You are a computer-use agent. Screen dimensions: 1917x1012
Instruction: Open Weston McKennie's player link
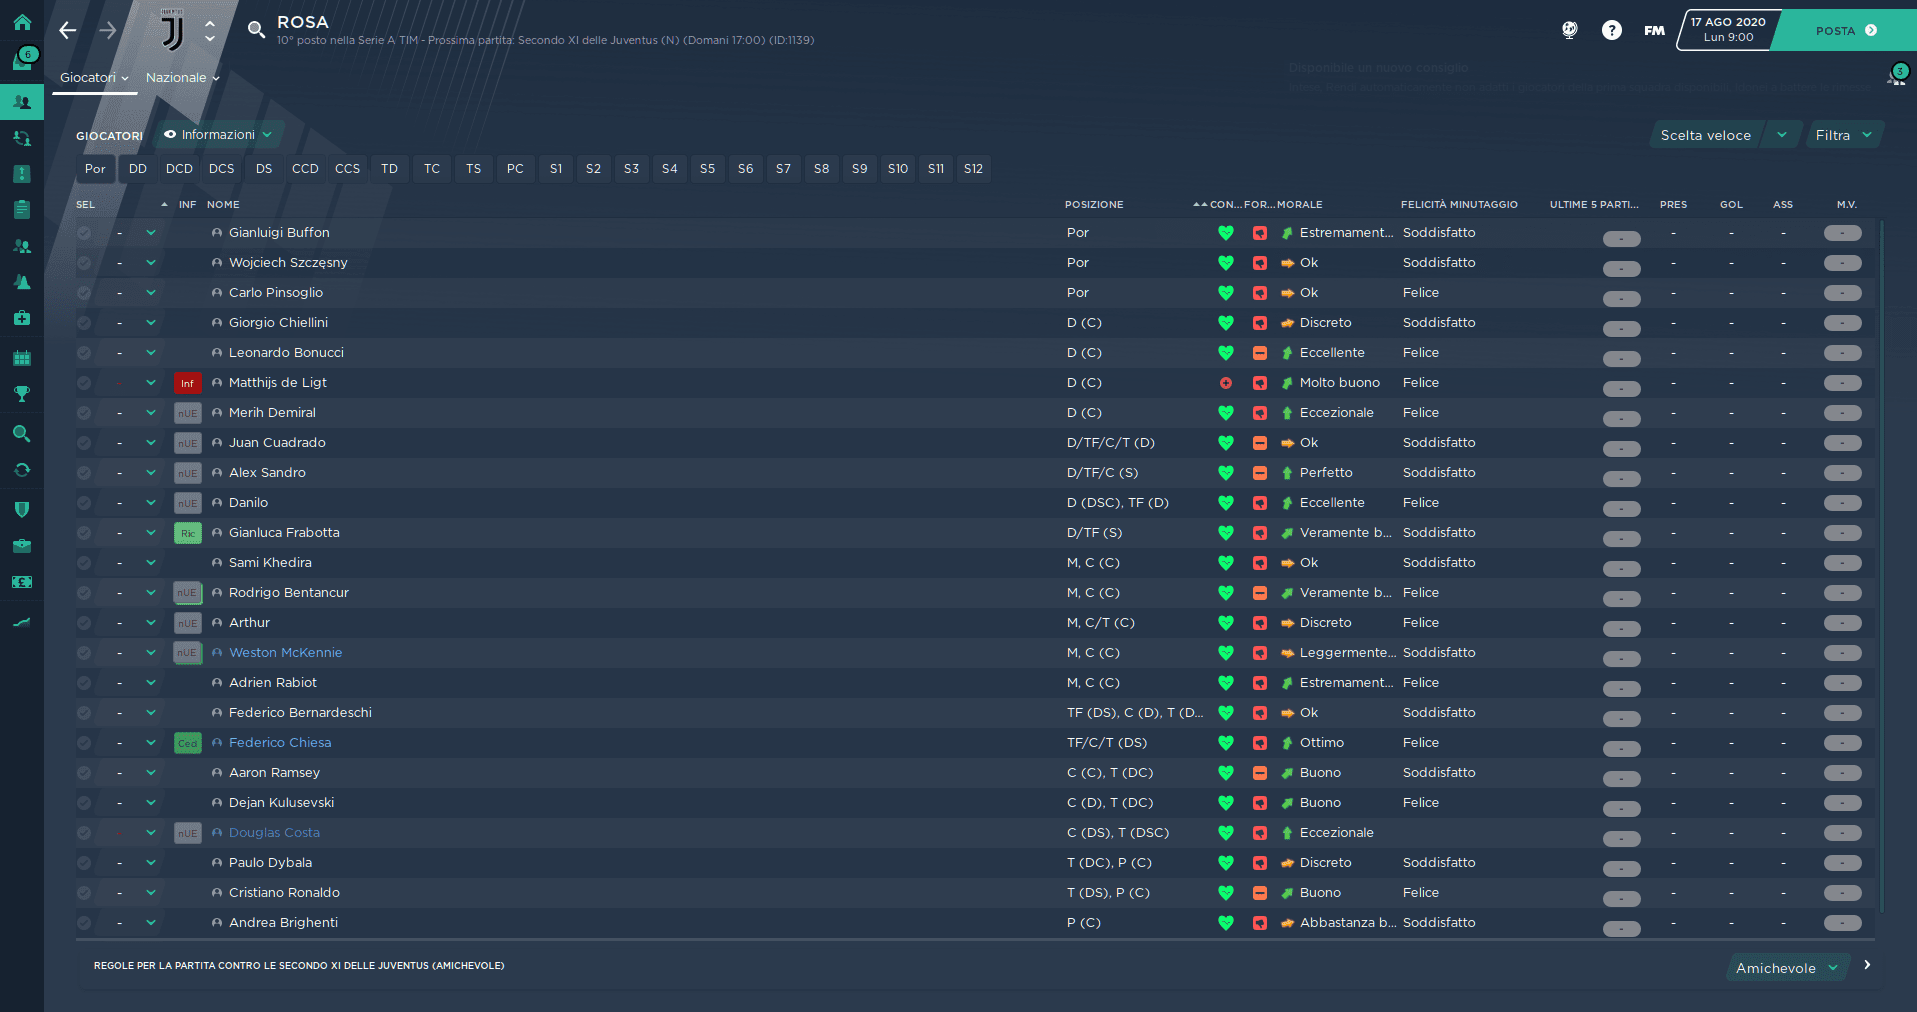coord(285,653)
